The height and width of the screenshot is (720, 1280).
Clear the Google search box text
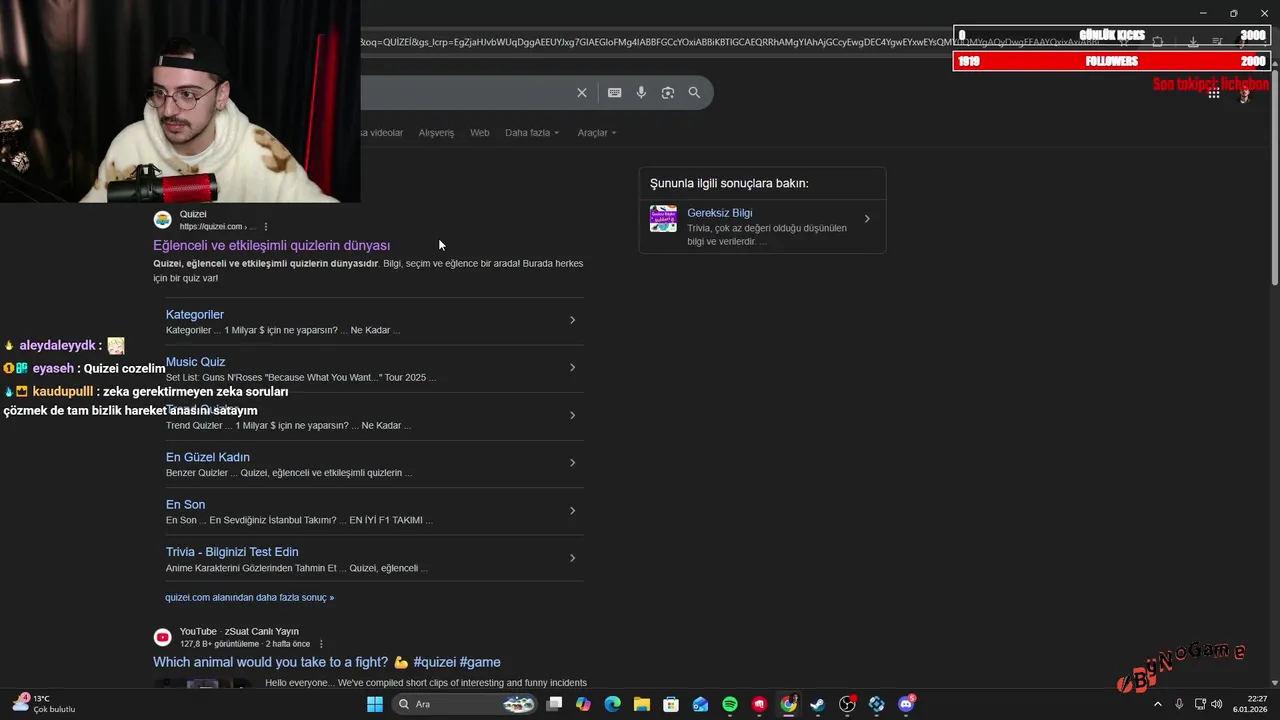coord(582,93)
